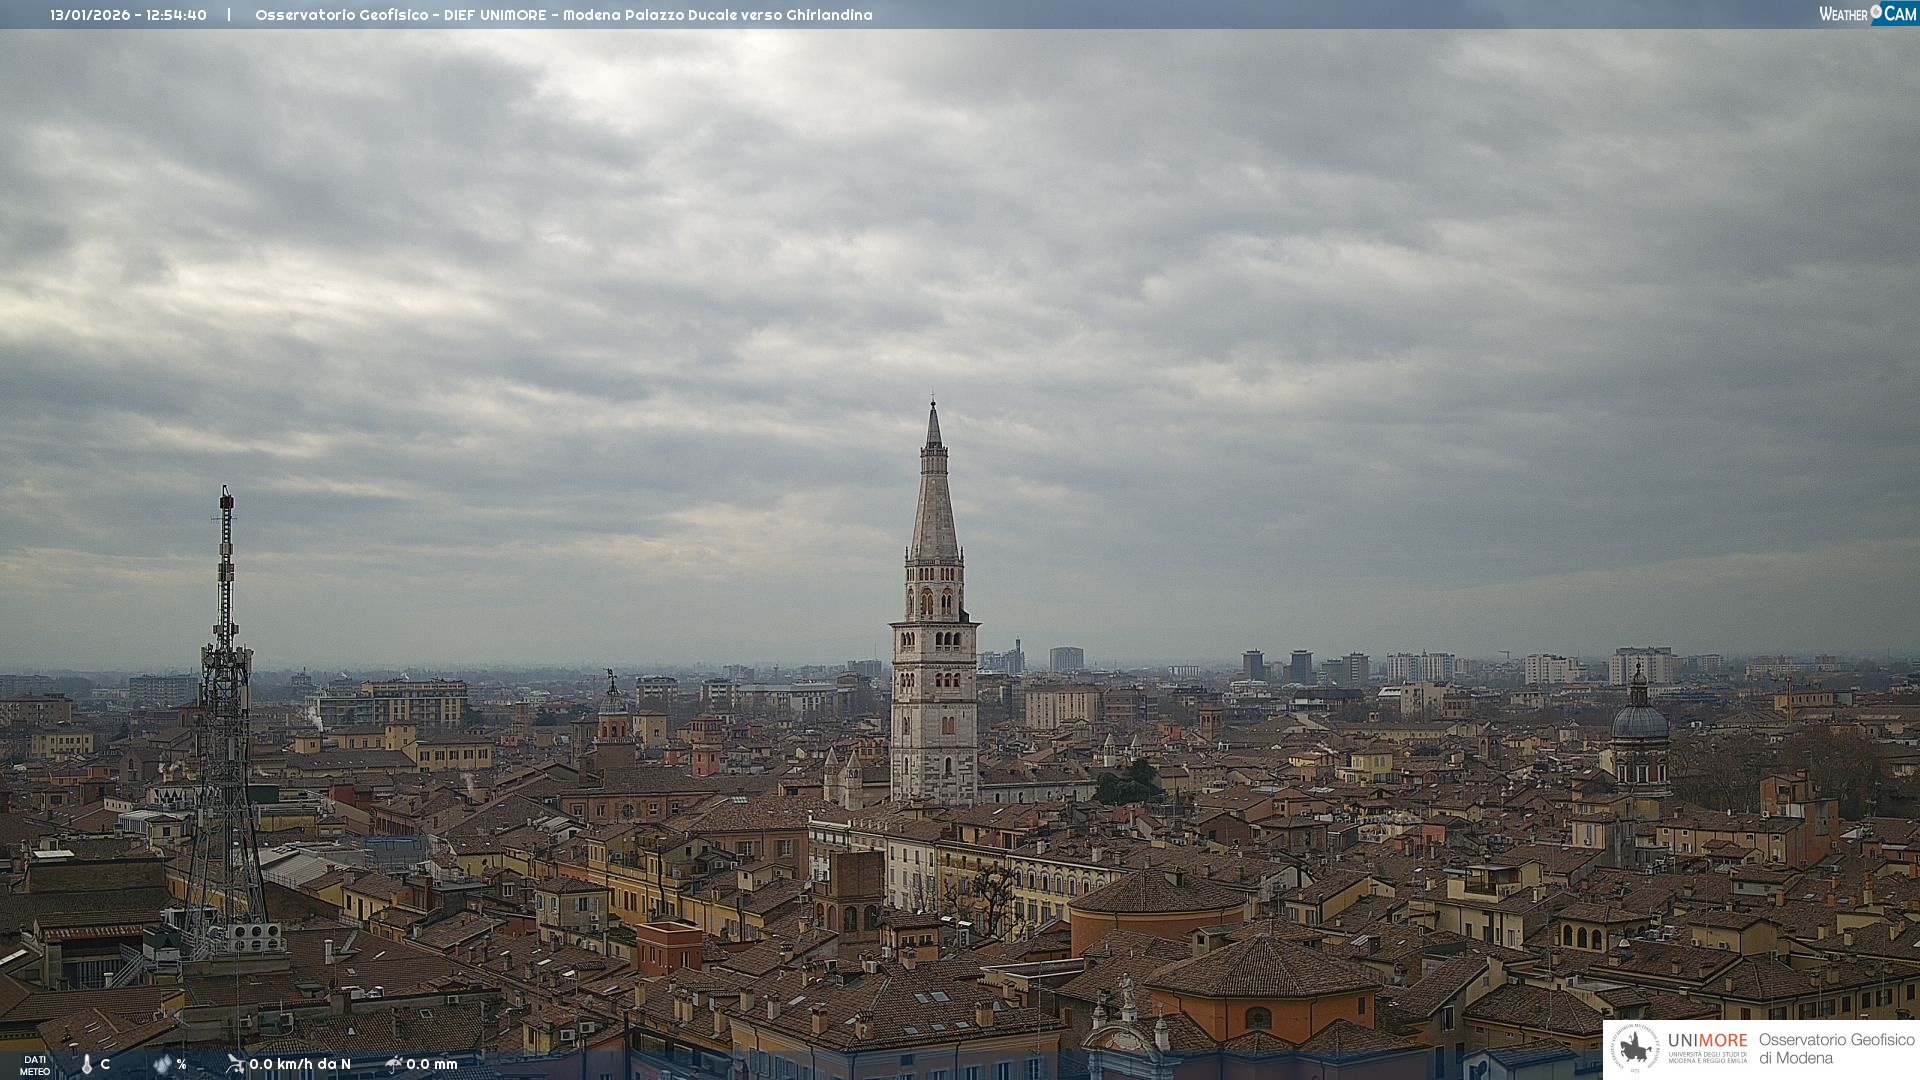Click the Weather word in top logo
Image resolution: width=1920 pixels, height=1080 pixels.
click(x=1843, y=14)
